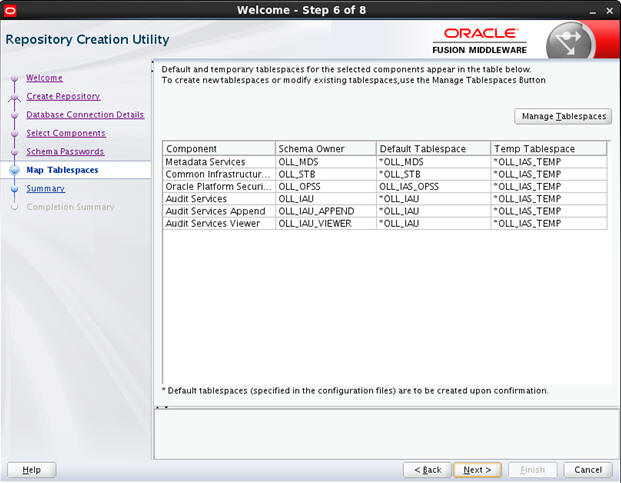Select the Metadata Services row
The height and width of the screenshot is (483, 621).
(x=385, y=162)
